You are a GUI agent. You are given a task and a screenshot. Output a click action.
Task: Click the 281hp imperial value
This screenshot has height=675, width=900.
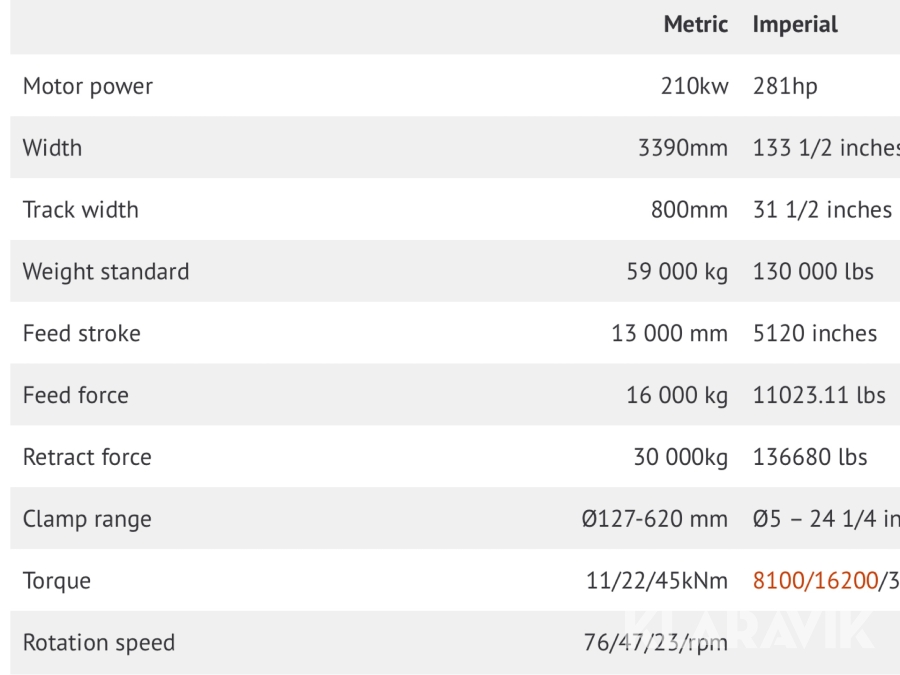coord(785,86)
